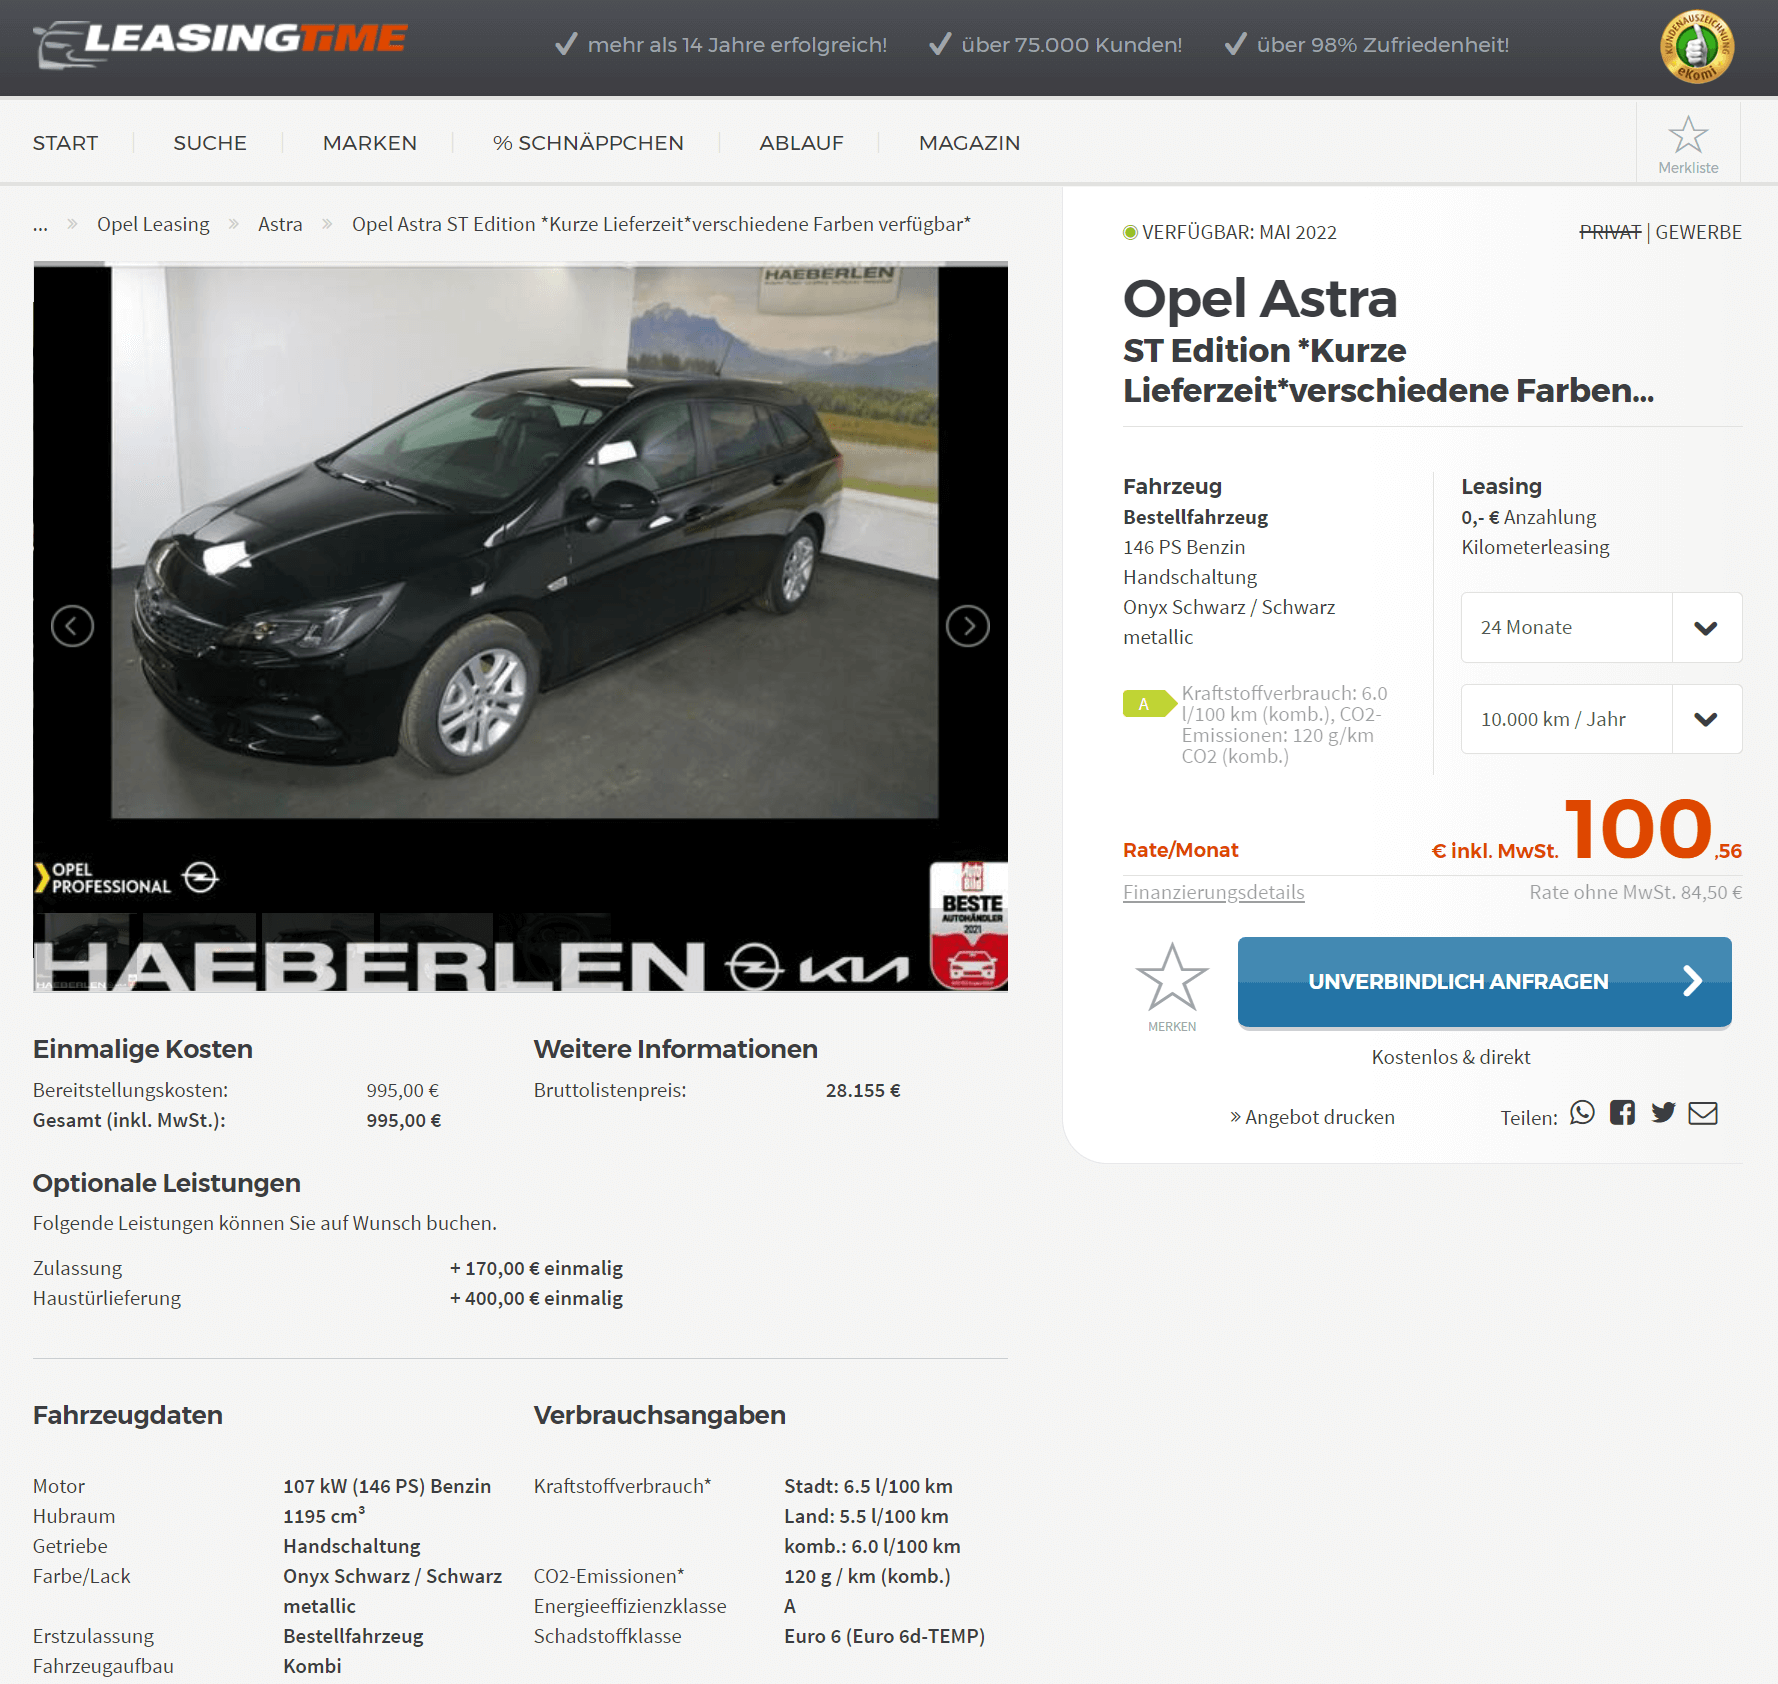Click the MERKEN star icon

pos(1172,977)
